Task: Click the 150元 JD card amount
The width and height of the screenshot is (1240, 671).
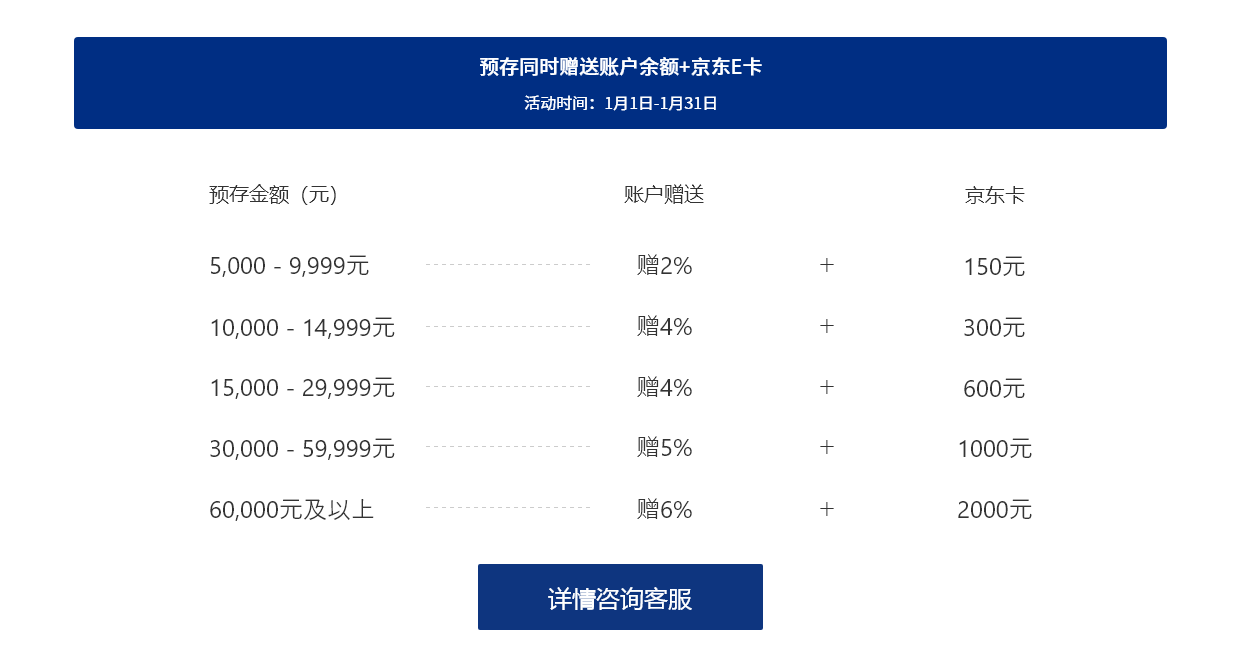Action: click(994, 268)
